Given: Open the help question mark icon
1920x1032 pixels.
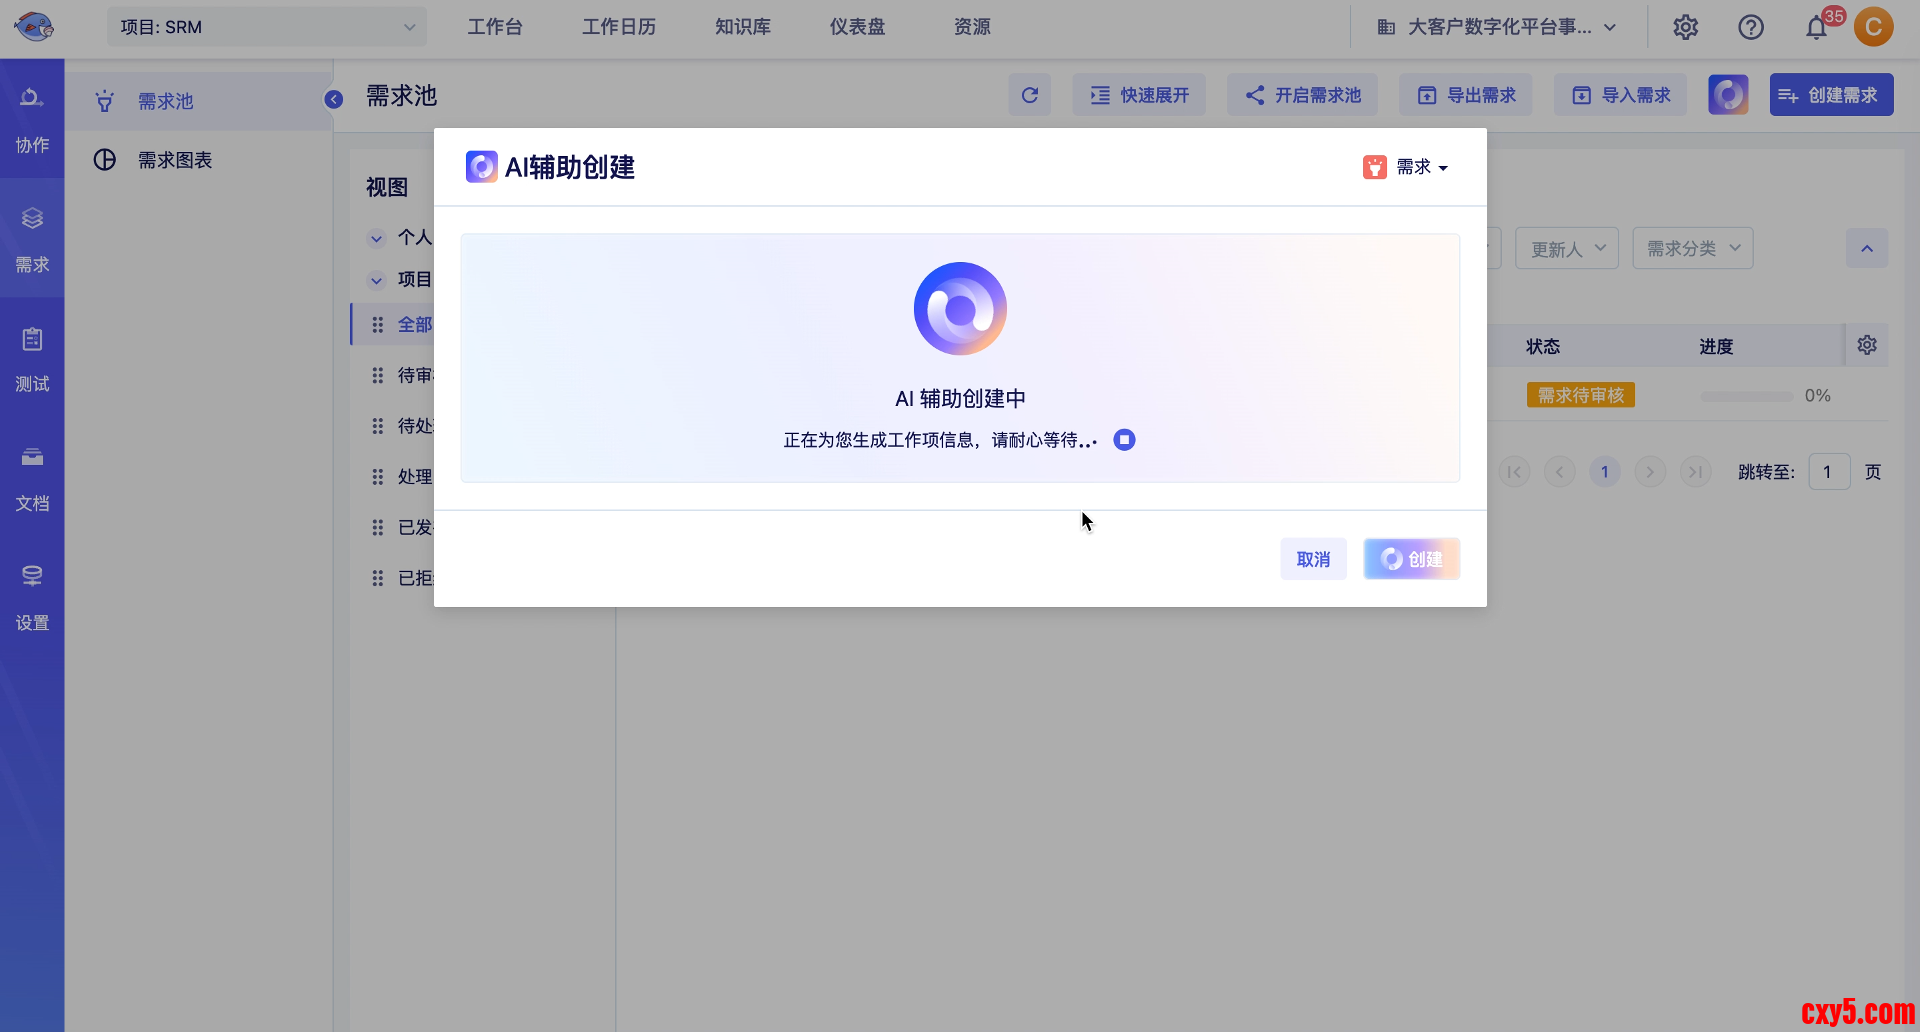Looking at the screenshot, I should pyautogui.click(x=1751, y=27).
